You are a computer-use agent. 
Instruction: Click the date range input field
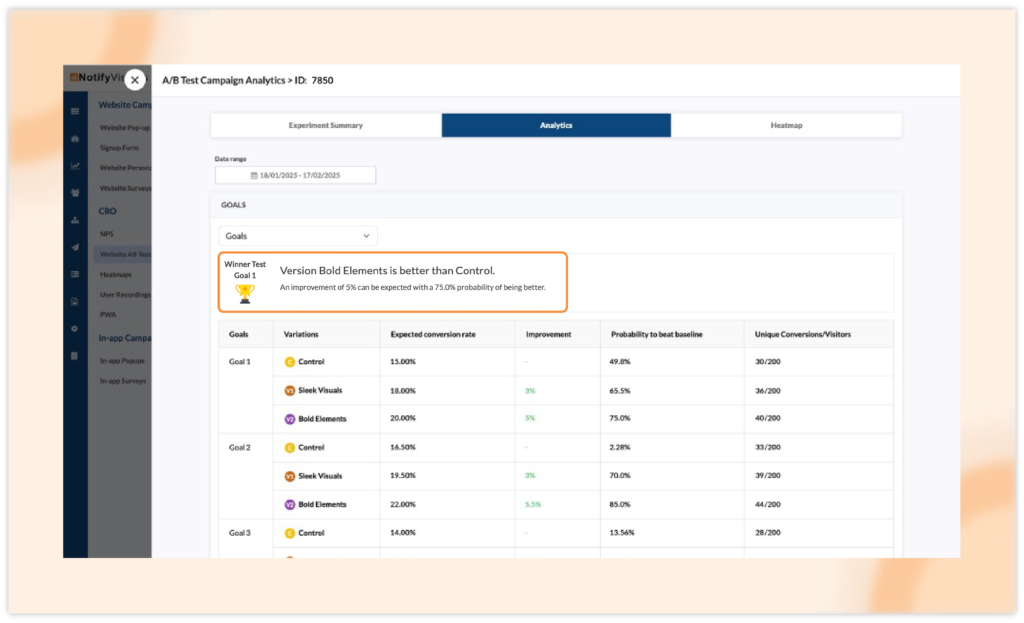point(295,175)
